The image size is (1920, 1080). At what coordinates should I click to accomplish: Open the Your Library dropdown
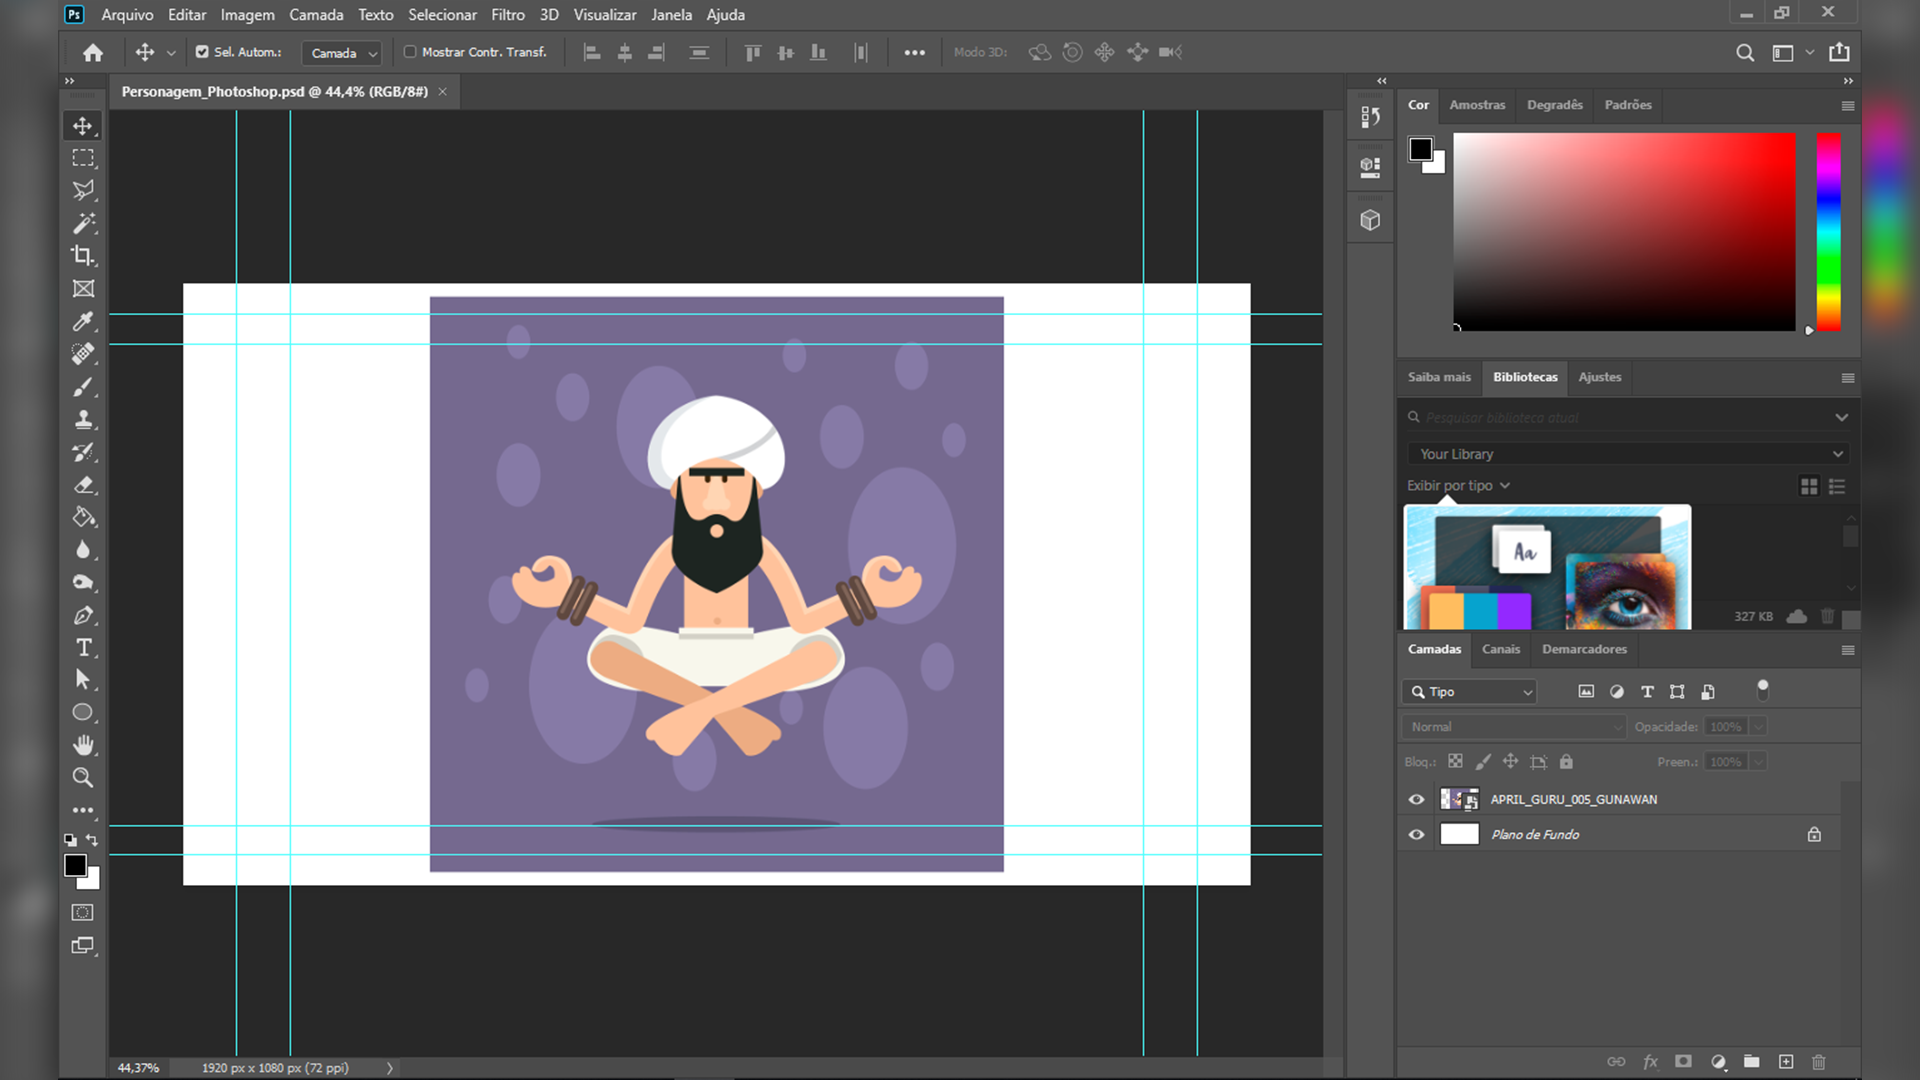(x=1628, y=454)
